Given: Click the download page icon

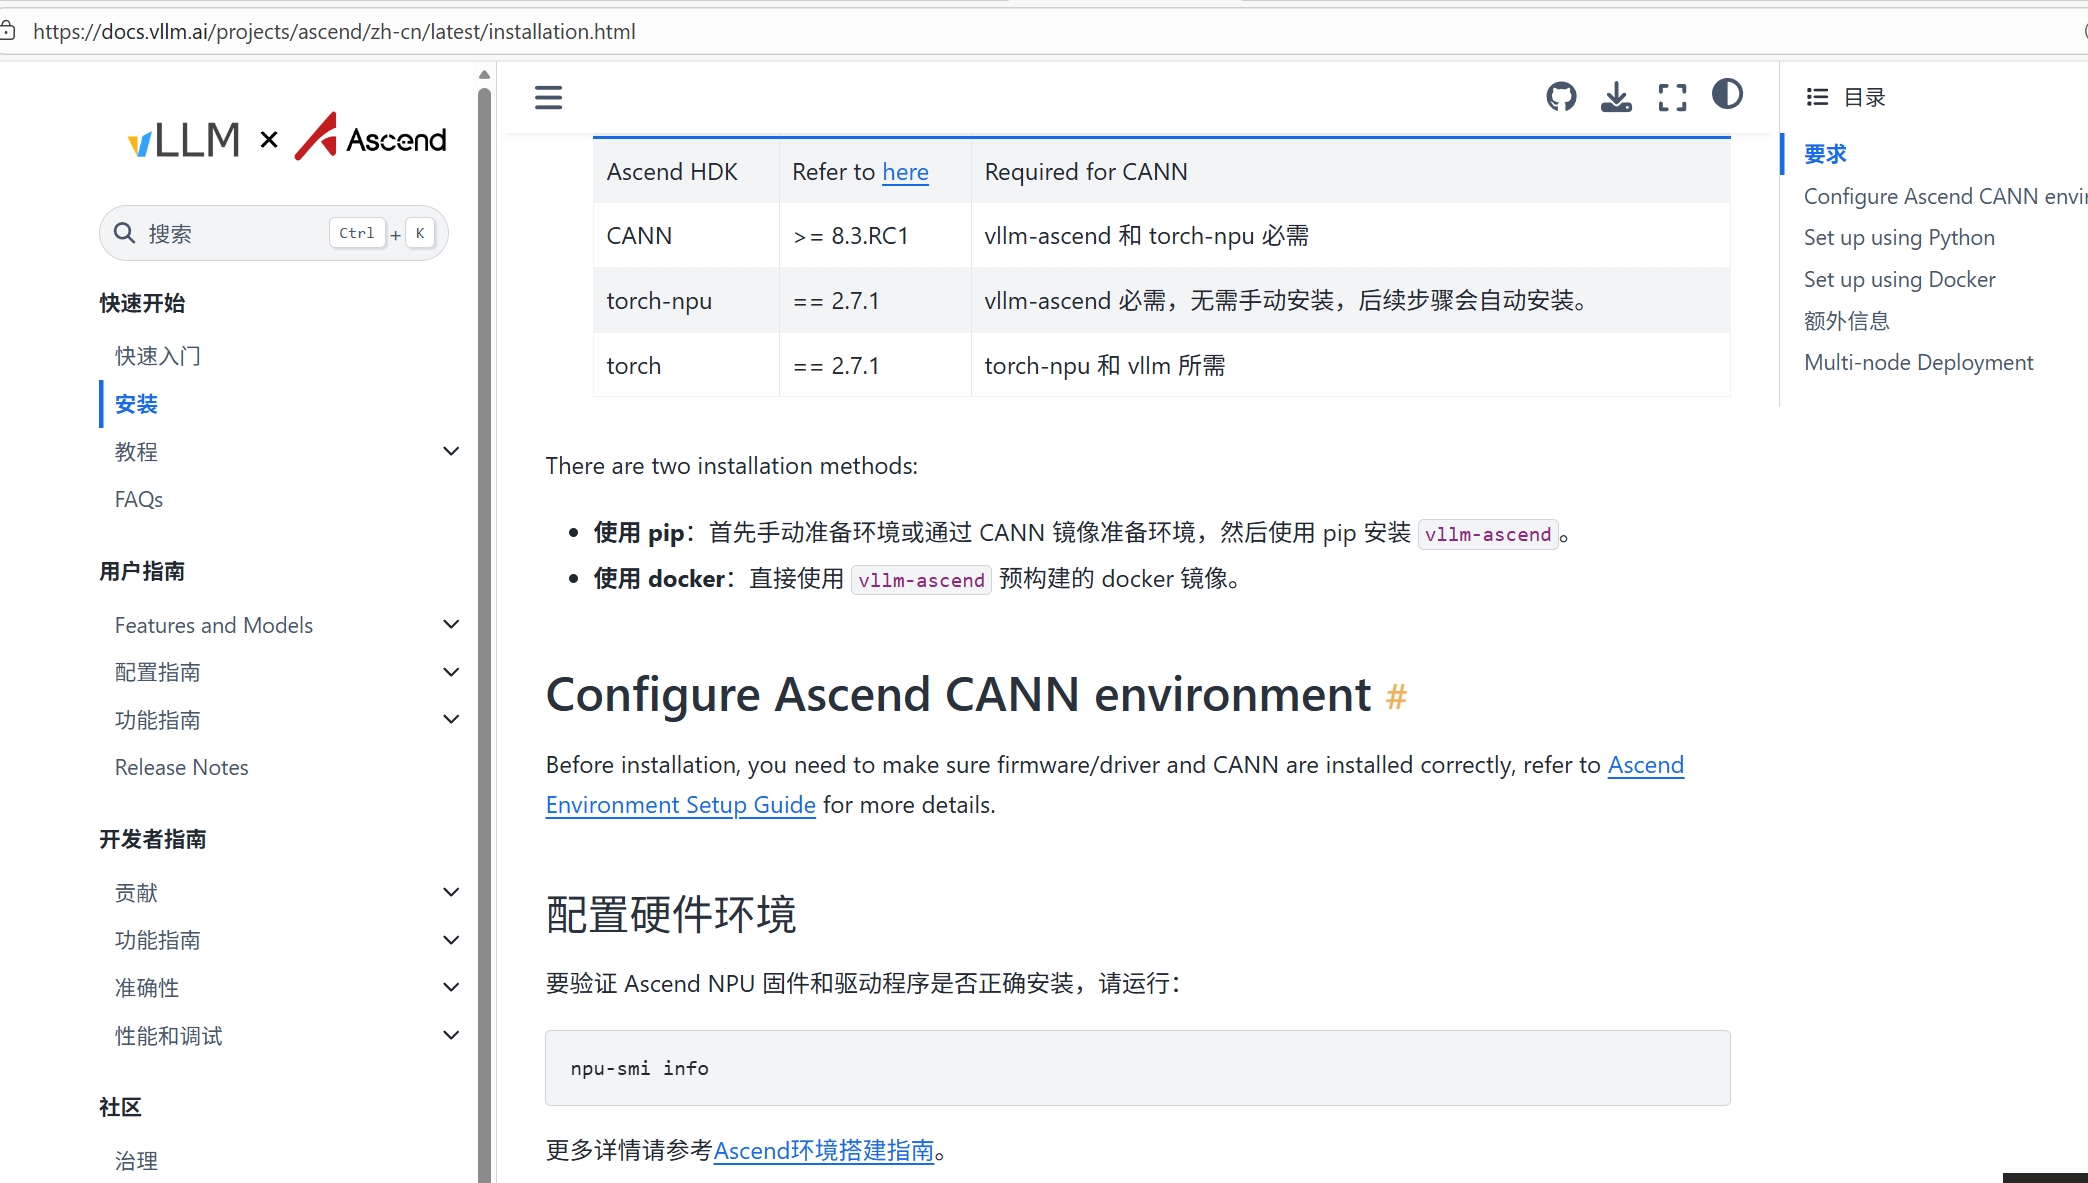Looking at the screenshot, I should click(x=1616, y=97).
